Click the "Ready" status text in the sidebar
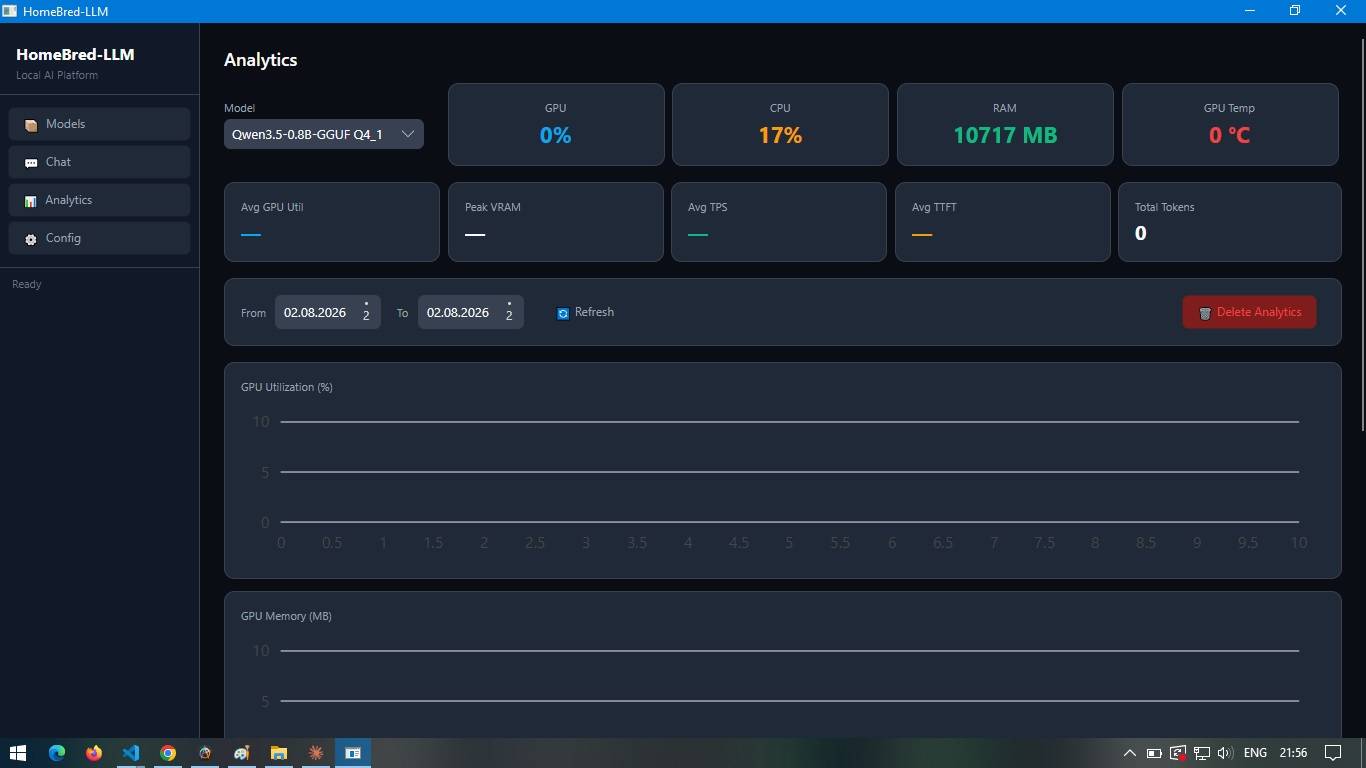This screenshot has height=768, width=1366. click(27, 284)
